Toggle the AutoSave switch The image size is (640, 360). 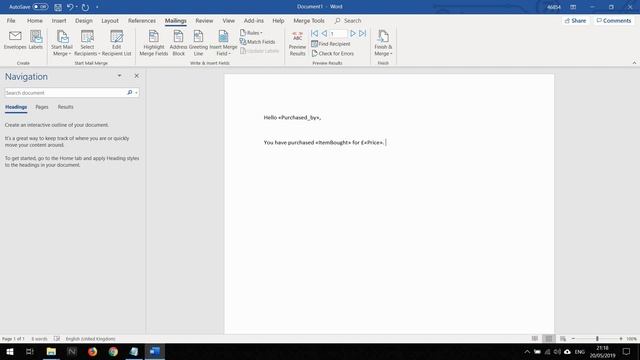pos(40,7)
